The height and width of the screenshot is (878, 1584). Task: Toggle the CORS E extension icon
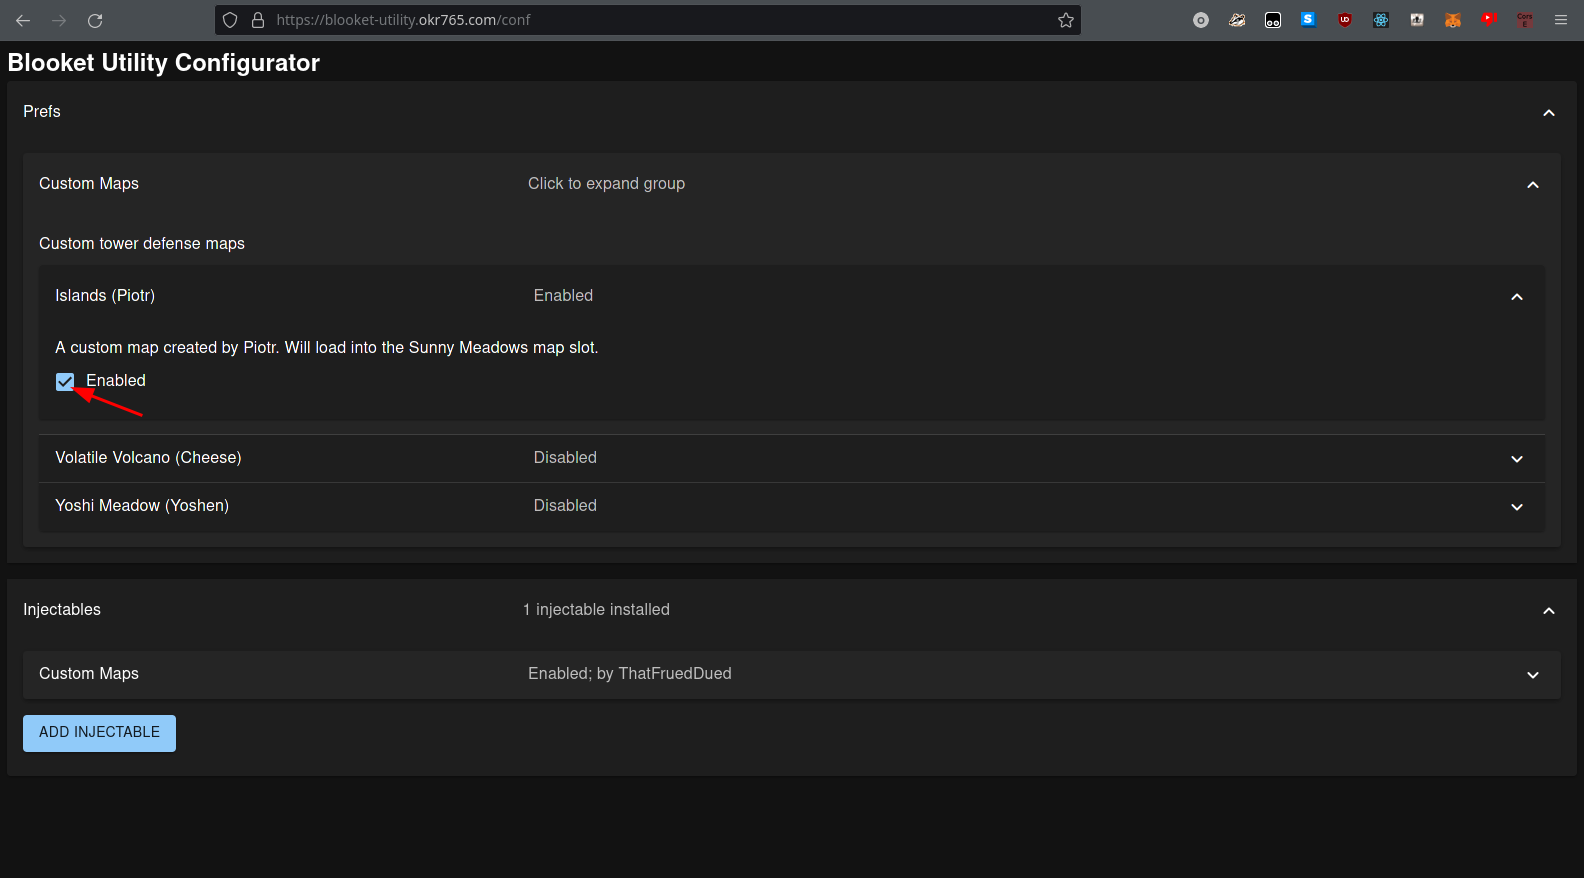(x=1525, y=20)
